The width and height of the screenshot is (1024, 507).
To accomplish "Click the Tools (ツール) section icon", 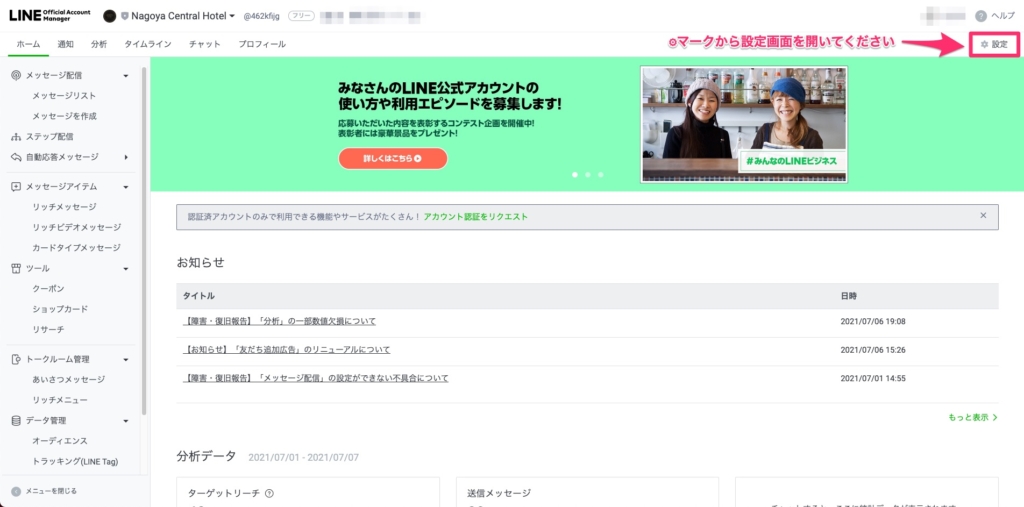I will click(16, 268).
